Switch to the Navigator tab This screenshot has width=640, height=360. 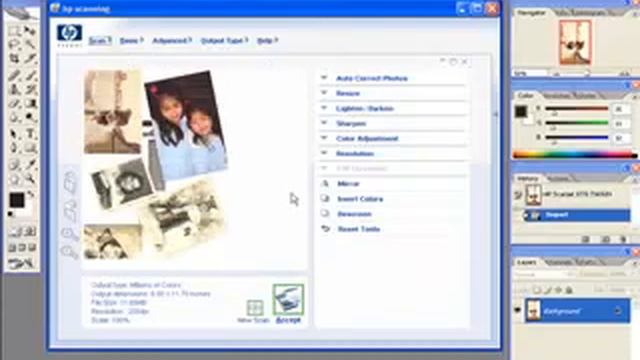[x=531, y=13]
